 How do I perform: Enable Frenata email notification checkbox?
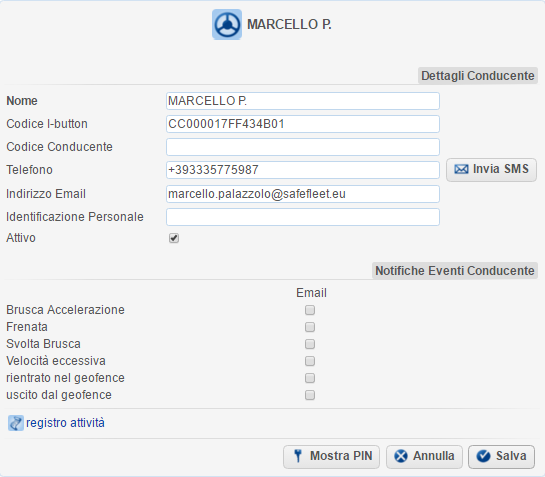[310, 327]
